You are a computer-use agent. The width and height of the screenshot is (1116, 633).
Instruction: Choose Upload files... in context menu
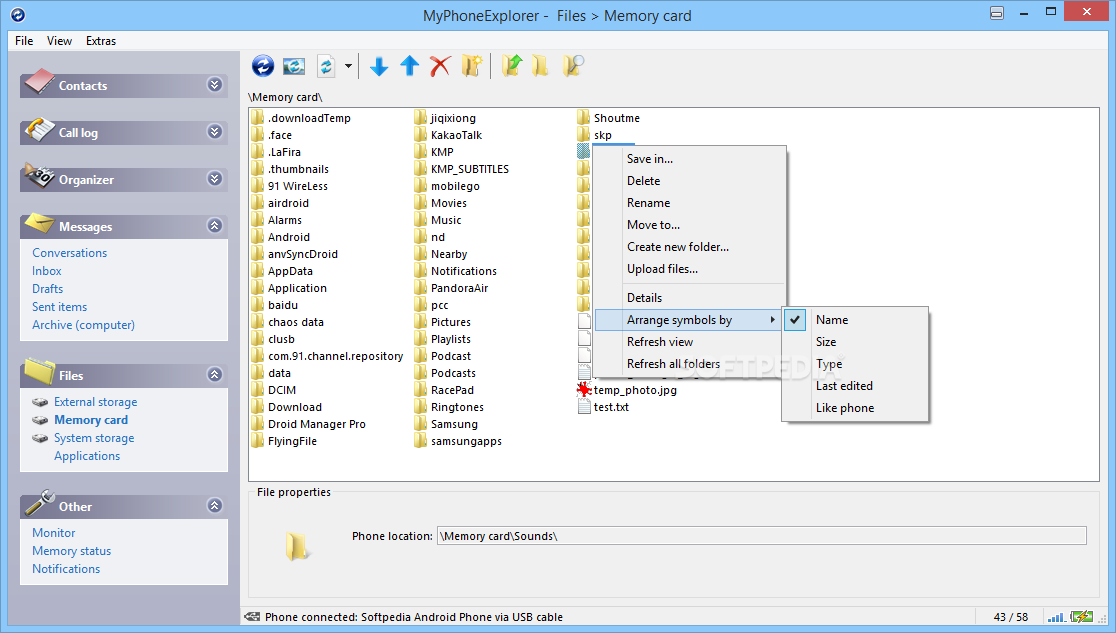688,269
